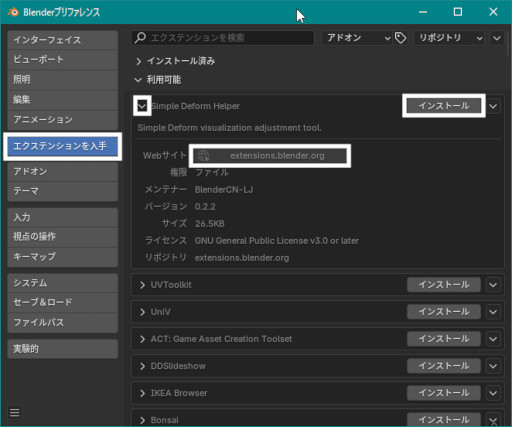Open the アドオン filter dropdown
This screenshot has height=427, width=512.
pos(358,38)
